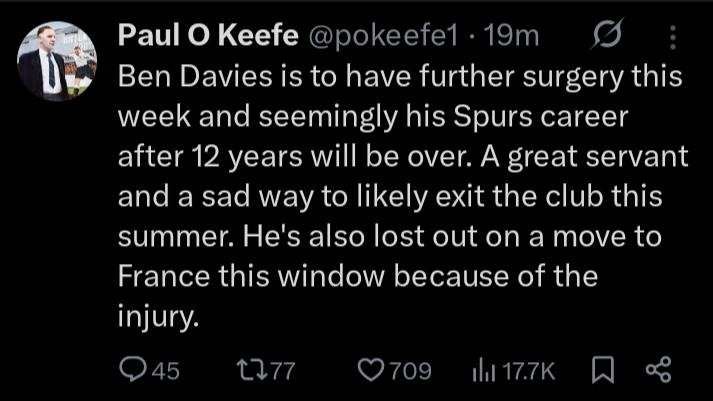713x401 pixels.
Task: Open Paul O Keefe's profile picture
Action: [57, 63]
